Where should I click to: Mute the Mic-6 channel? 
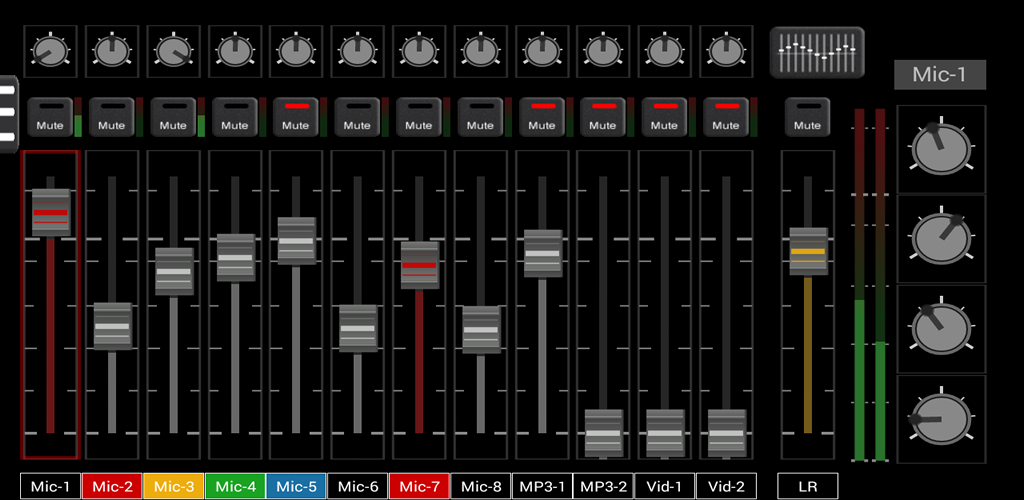(357, 117)
